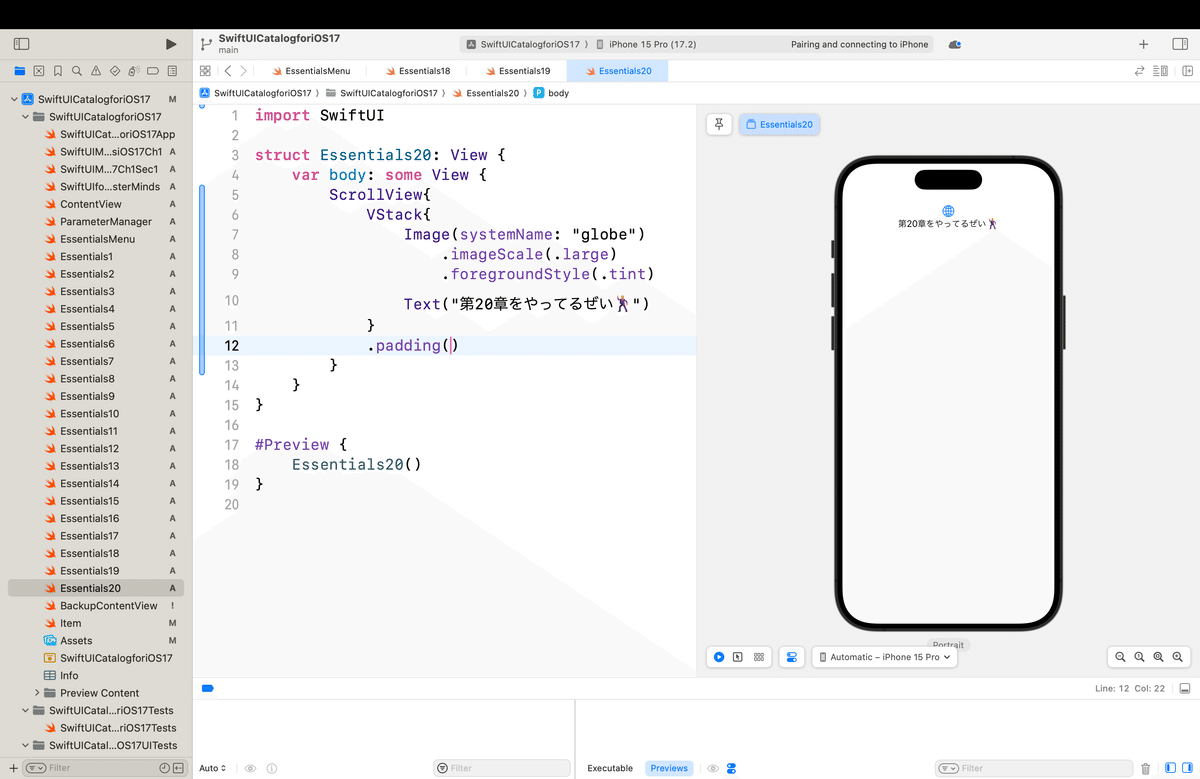Viewport: 1200px width, 779px height.
Task: Switch preview to Selectable mode
Action: [x=738, y=657]
